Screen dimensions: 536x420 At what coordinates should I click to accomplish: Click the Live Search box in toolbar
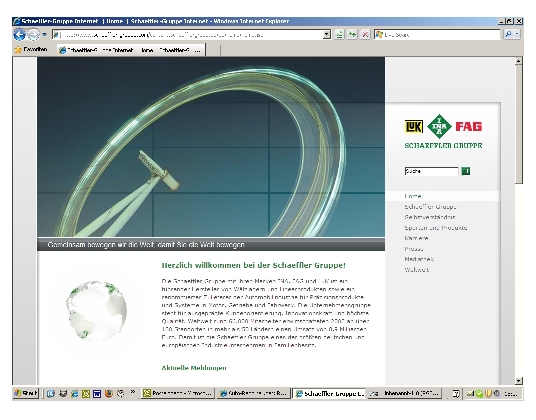438,35
